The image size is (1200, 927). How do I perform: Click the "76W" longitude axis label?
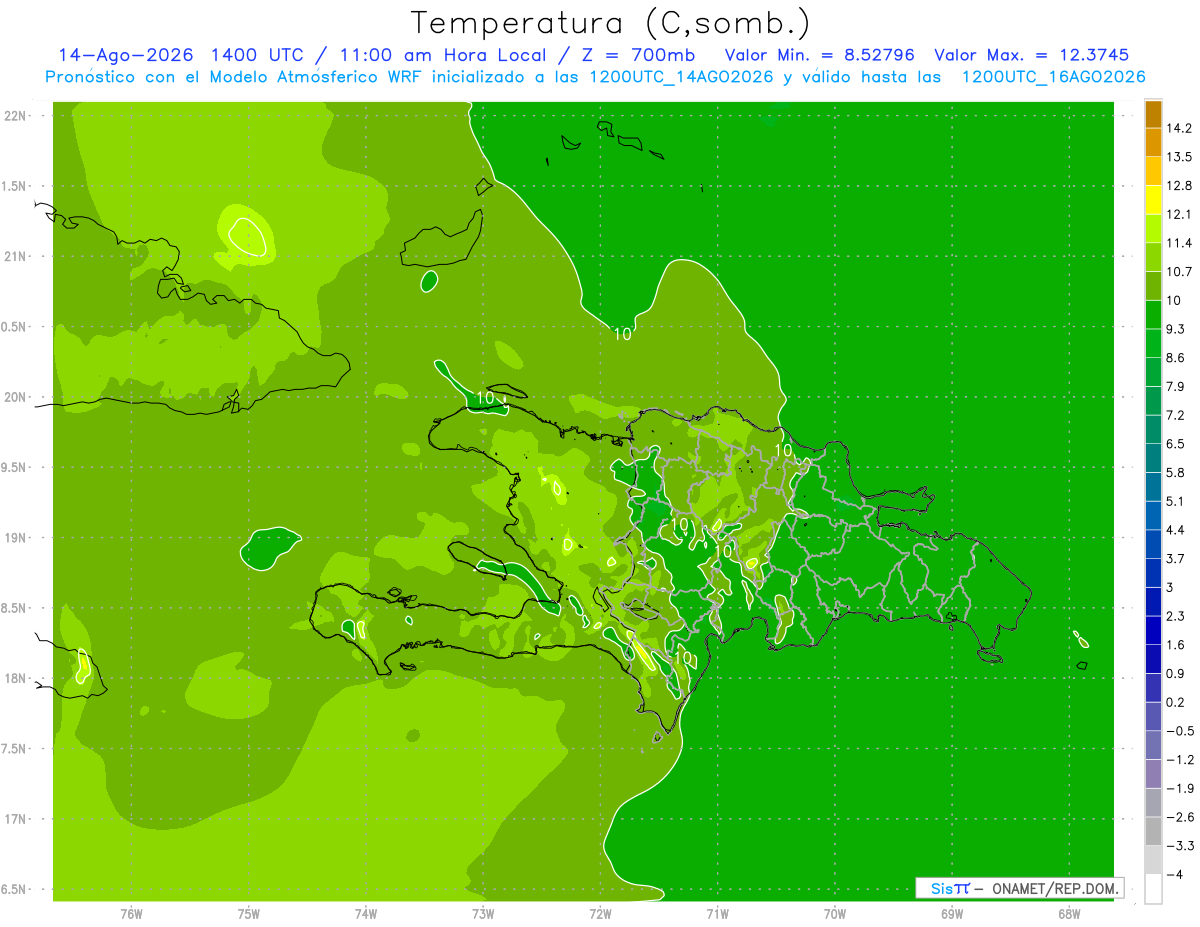[131, 914]
